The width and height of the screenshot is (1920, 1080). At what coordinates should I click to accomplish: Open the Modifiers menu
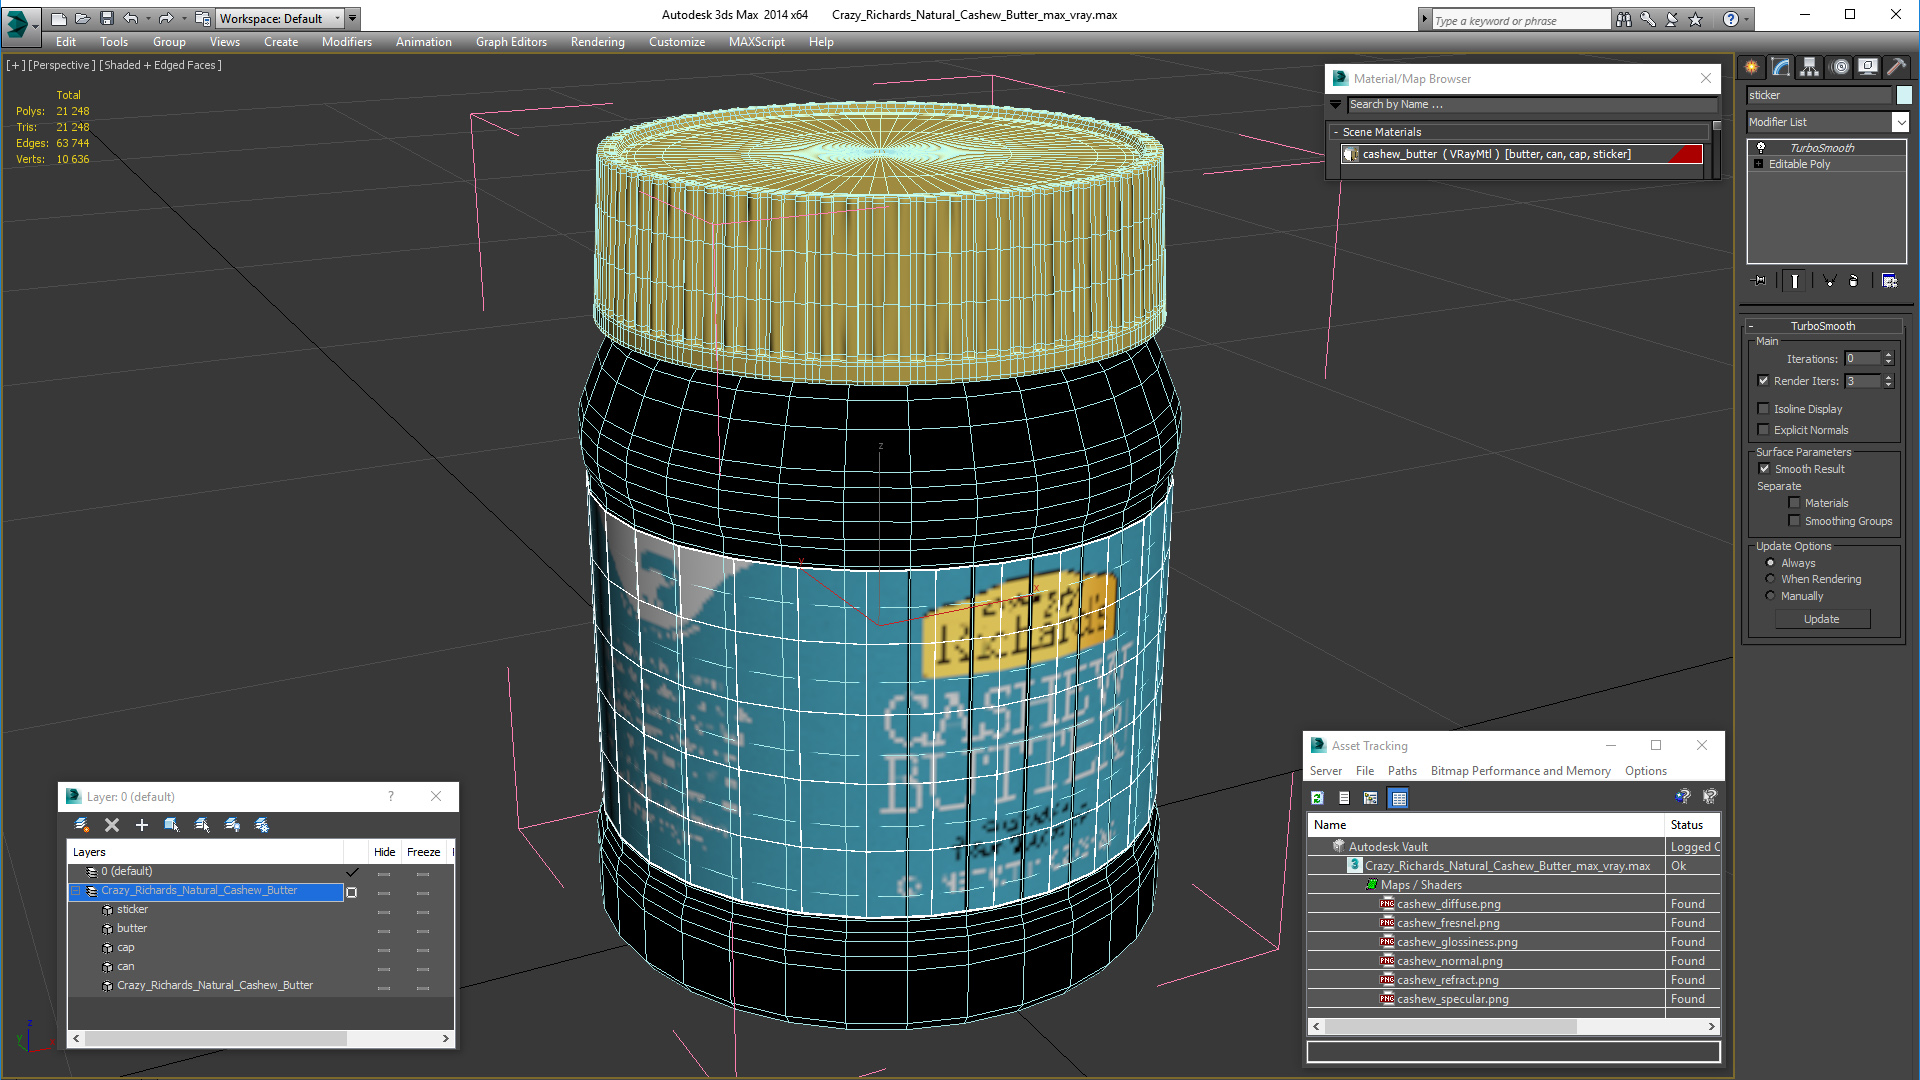[x=347, y=42]
